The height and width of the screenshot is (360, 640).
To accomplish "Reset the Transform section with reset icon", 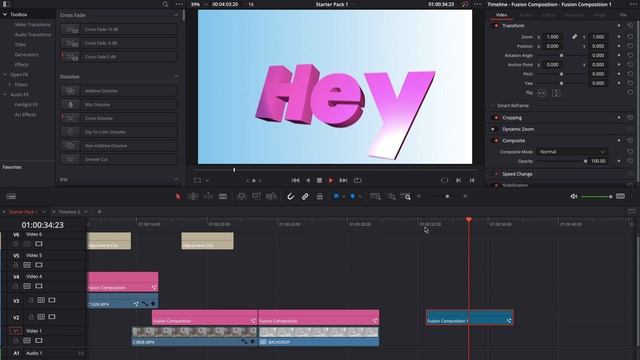I will coord(630,26).
